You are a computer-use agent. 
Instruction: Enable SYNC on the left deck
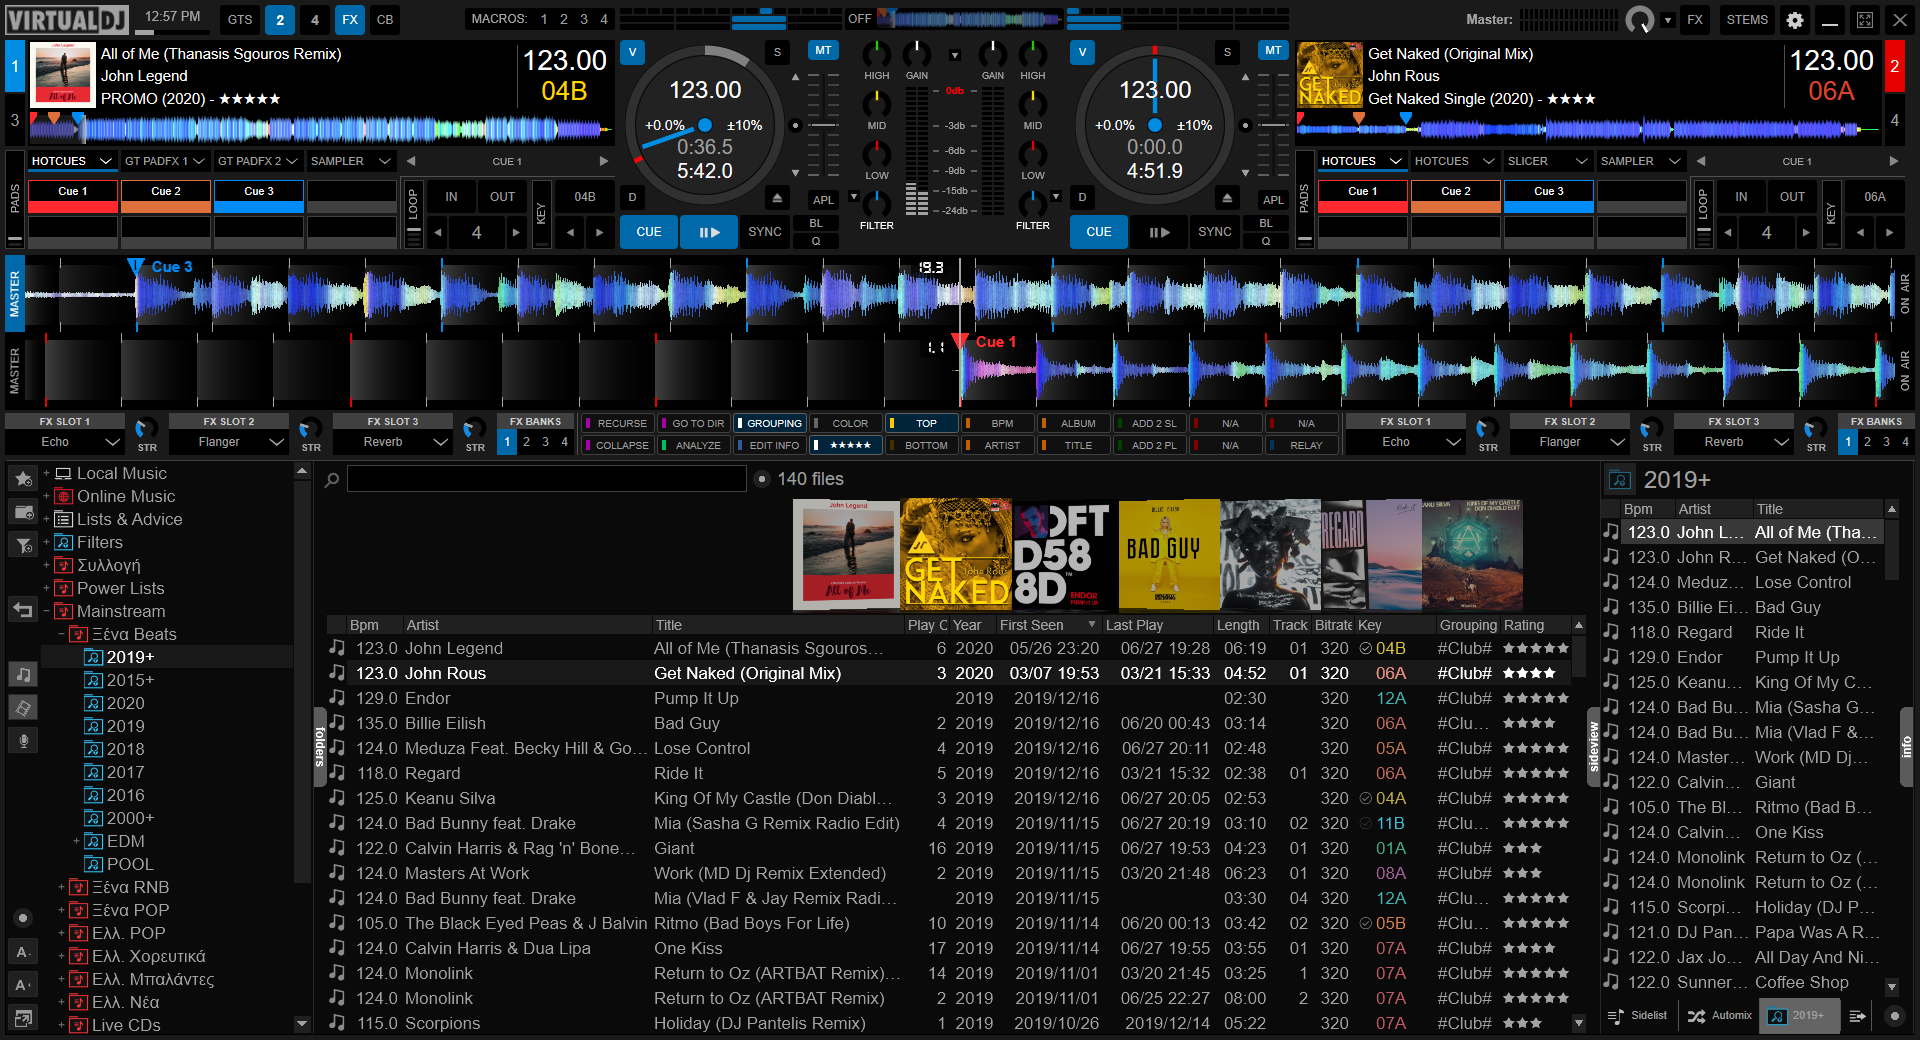coord(764,232)
